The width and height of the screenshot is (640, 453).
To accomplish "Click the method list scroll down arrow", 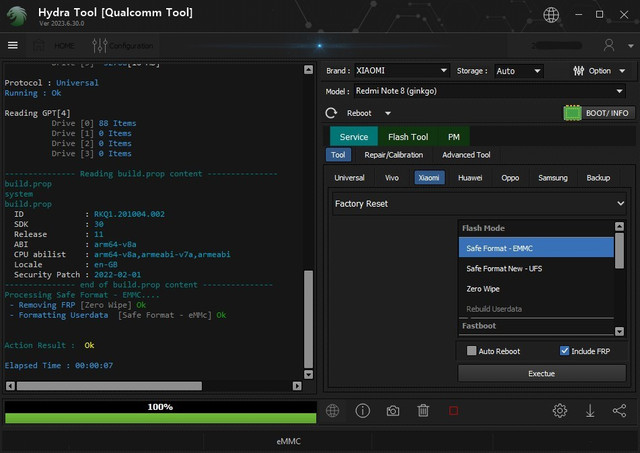I will (x=619, y=331).
